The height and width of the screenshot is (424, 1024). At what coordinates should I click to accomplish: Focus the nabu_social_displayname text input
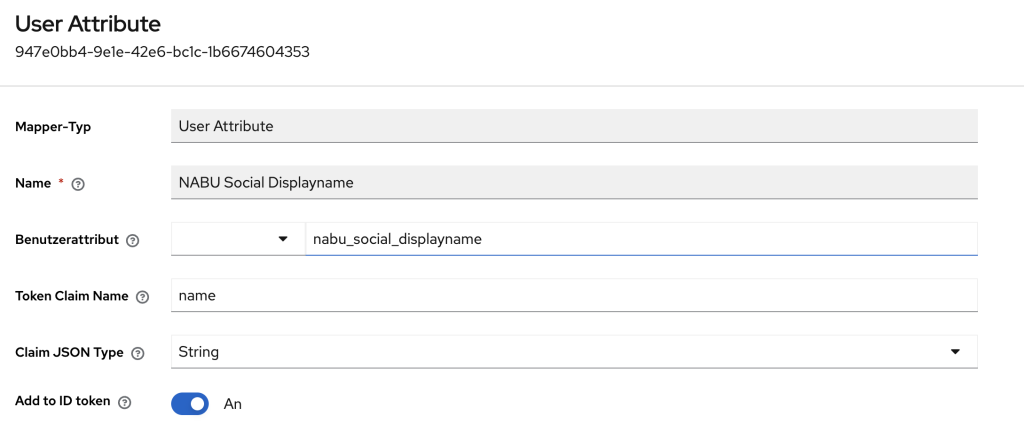point(640,239)
